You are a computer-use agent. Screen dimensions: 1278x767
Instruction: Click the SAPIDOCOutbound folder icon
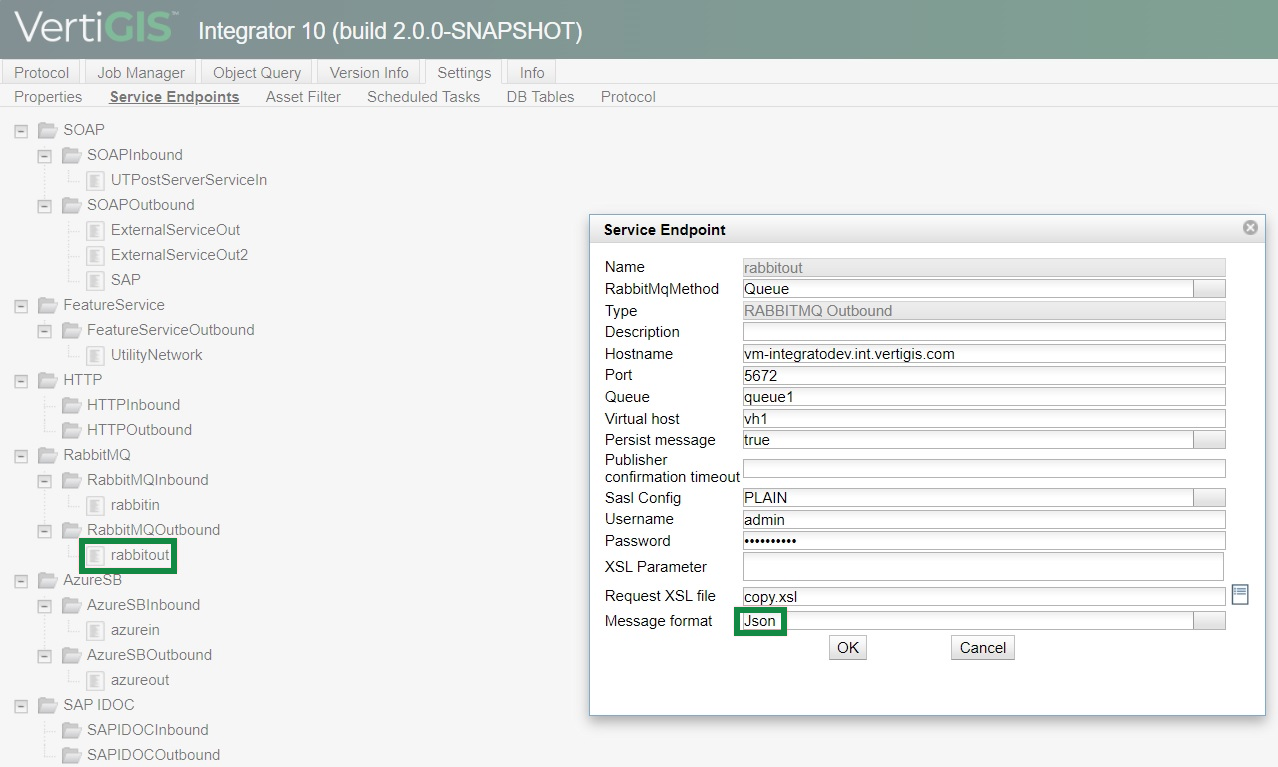tap(71, 755)
